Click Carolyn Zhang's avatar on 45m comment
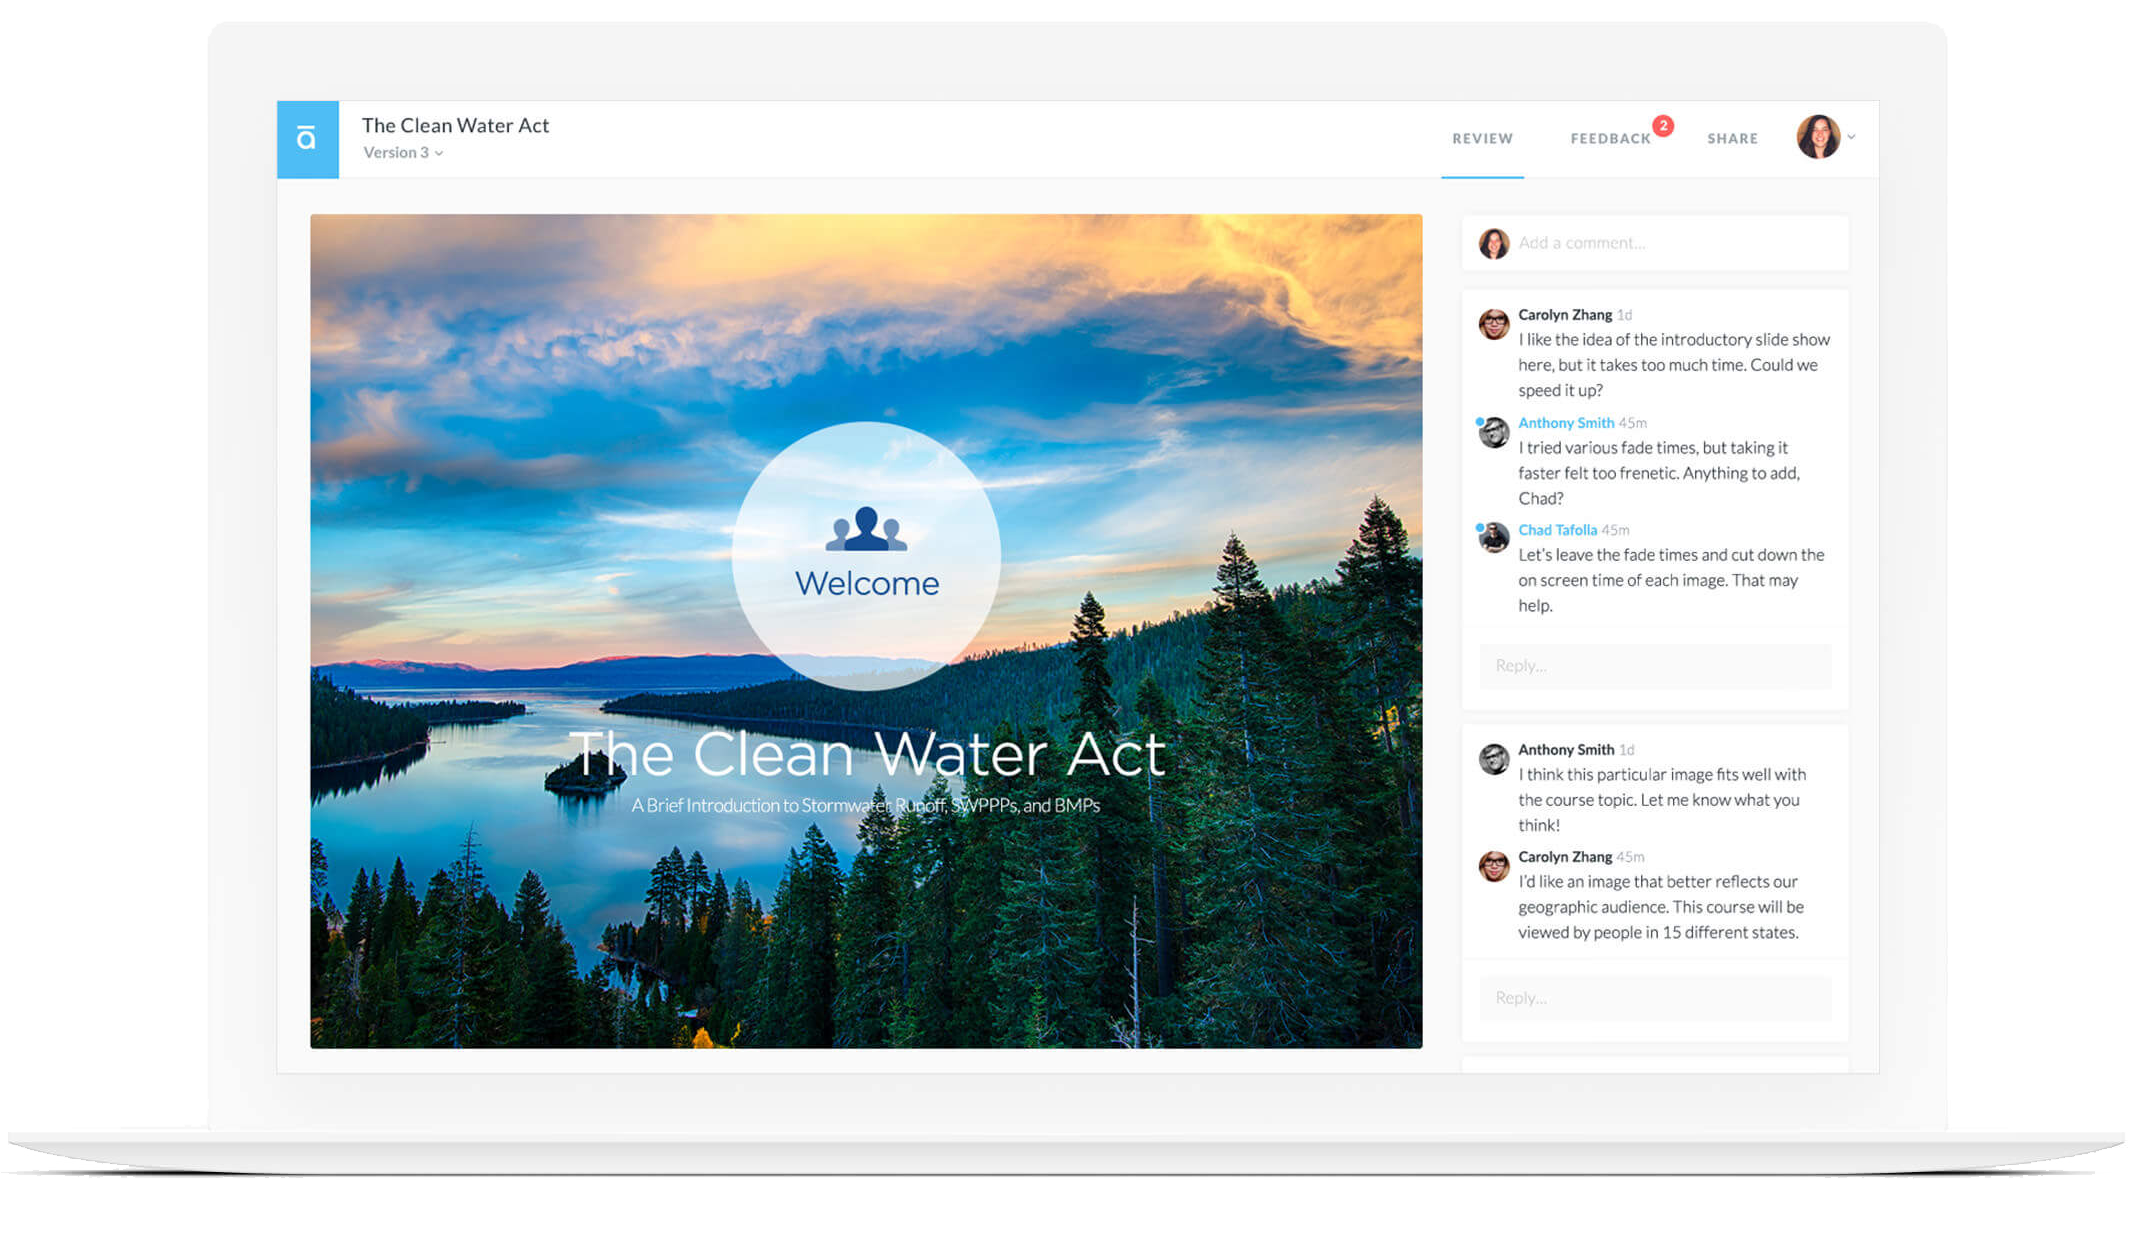This screenshot has width=2156, height=1257. click(1493, 866)
